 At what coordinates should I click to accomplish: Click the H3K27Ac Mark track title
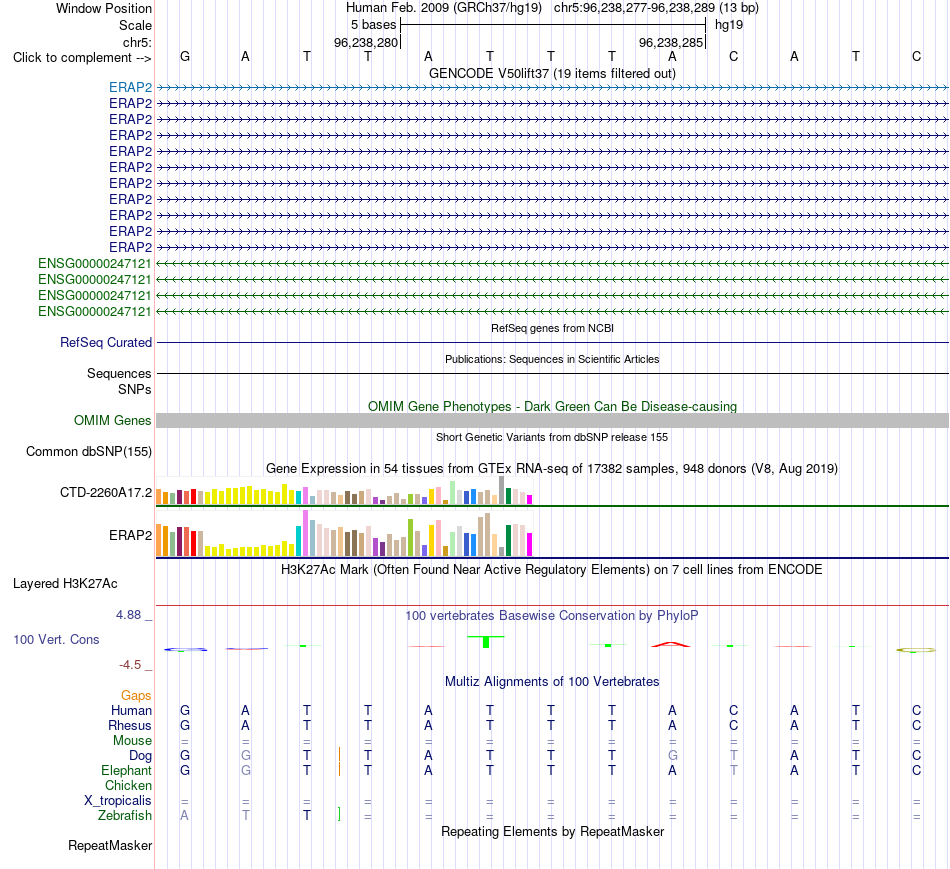[552, 570]
